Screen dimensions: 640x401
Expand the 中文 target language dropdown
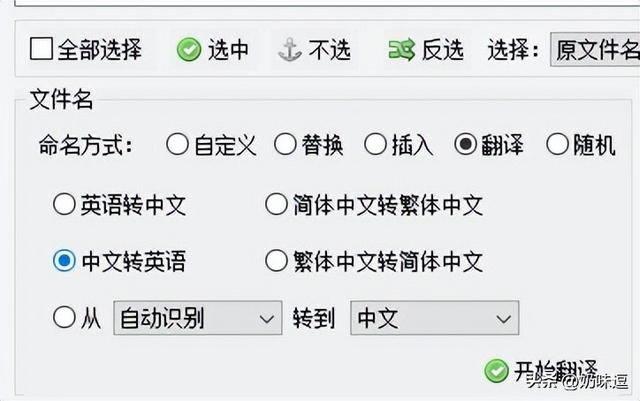point(434,319)
